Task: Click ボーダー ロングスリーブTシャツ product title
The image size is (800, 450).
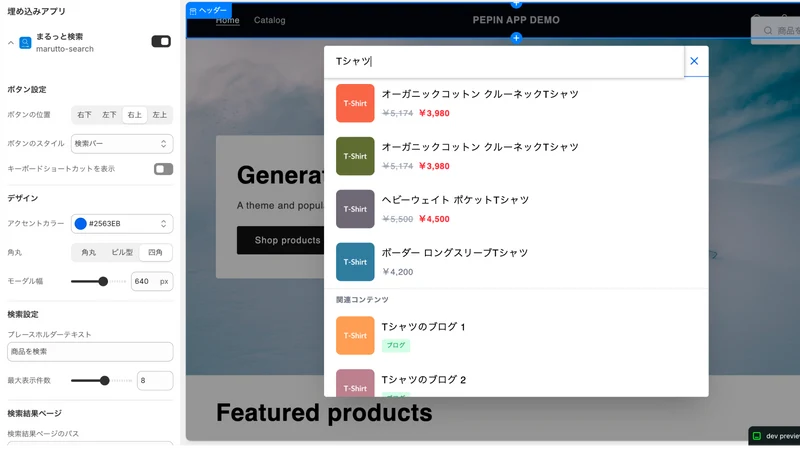Action: coord(455,253)
